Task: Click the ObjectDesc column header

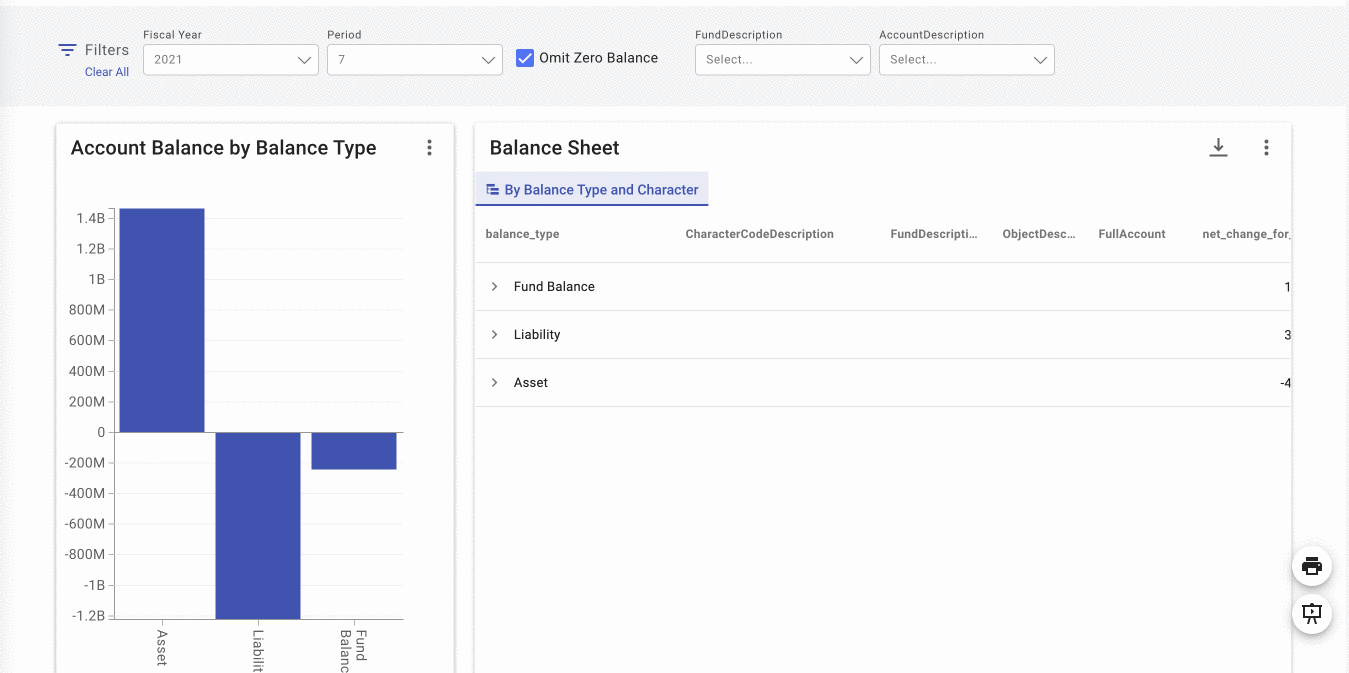Action: click(x=1039, y=234)
